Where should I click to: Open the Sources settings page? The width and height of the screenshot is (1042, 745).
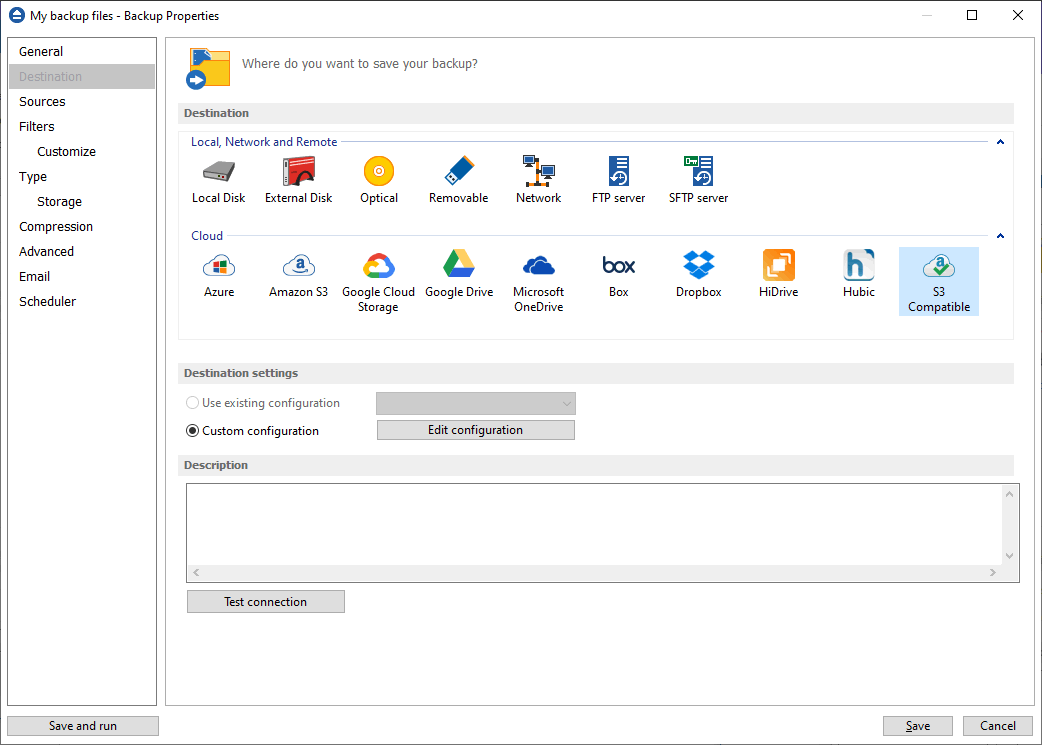click(82, 102)
